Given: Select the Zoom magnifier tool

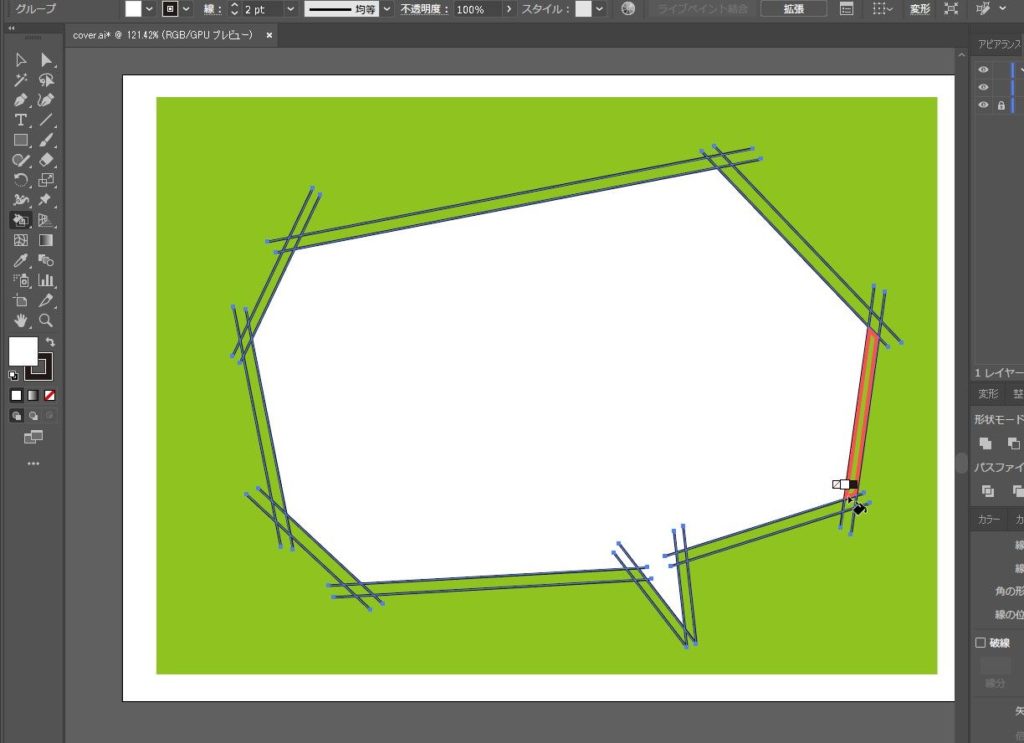Looking at the screenshot, I should (46, 321).
